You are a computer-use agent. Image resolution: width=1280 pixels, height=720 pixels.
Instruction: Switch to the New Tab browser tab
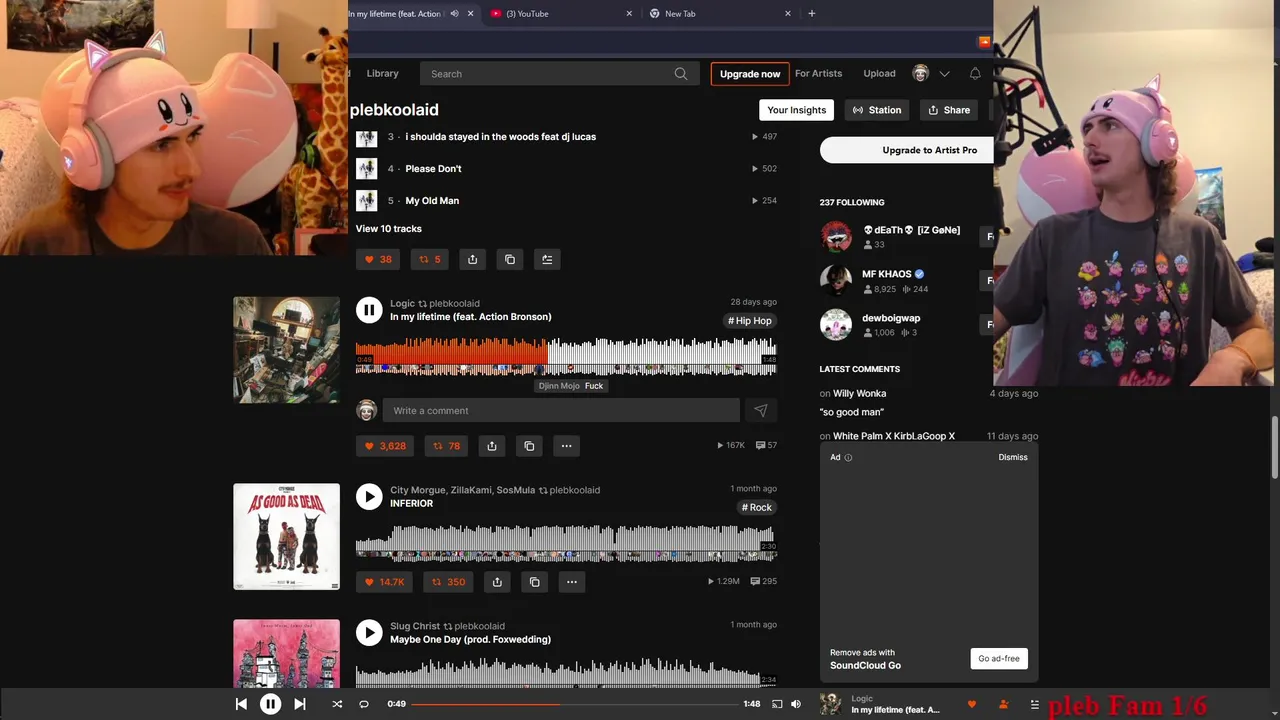pyautogui.click(x=720, y=14)
